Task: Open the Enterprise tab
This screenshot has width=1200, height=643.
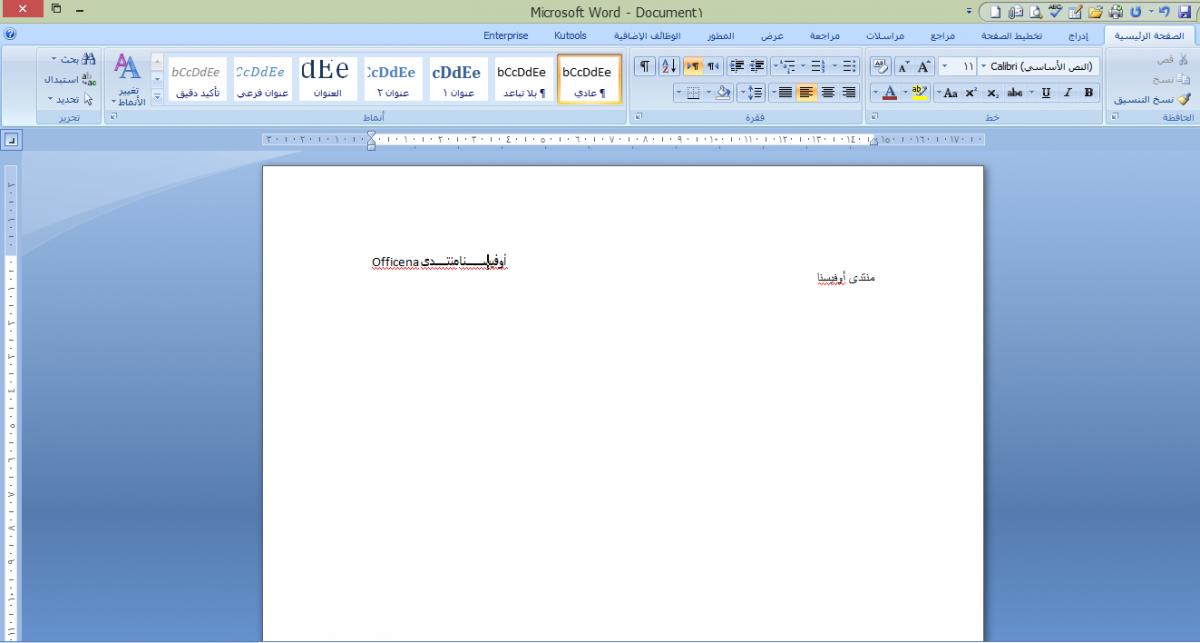Action: click(506, 35)
